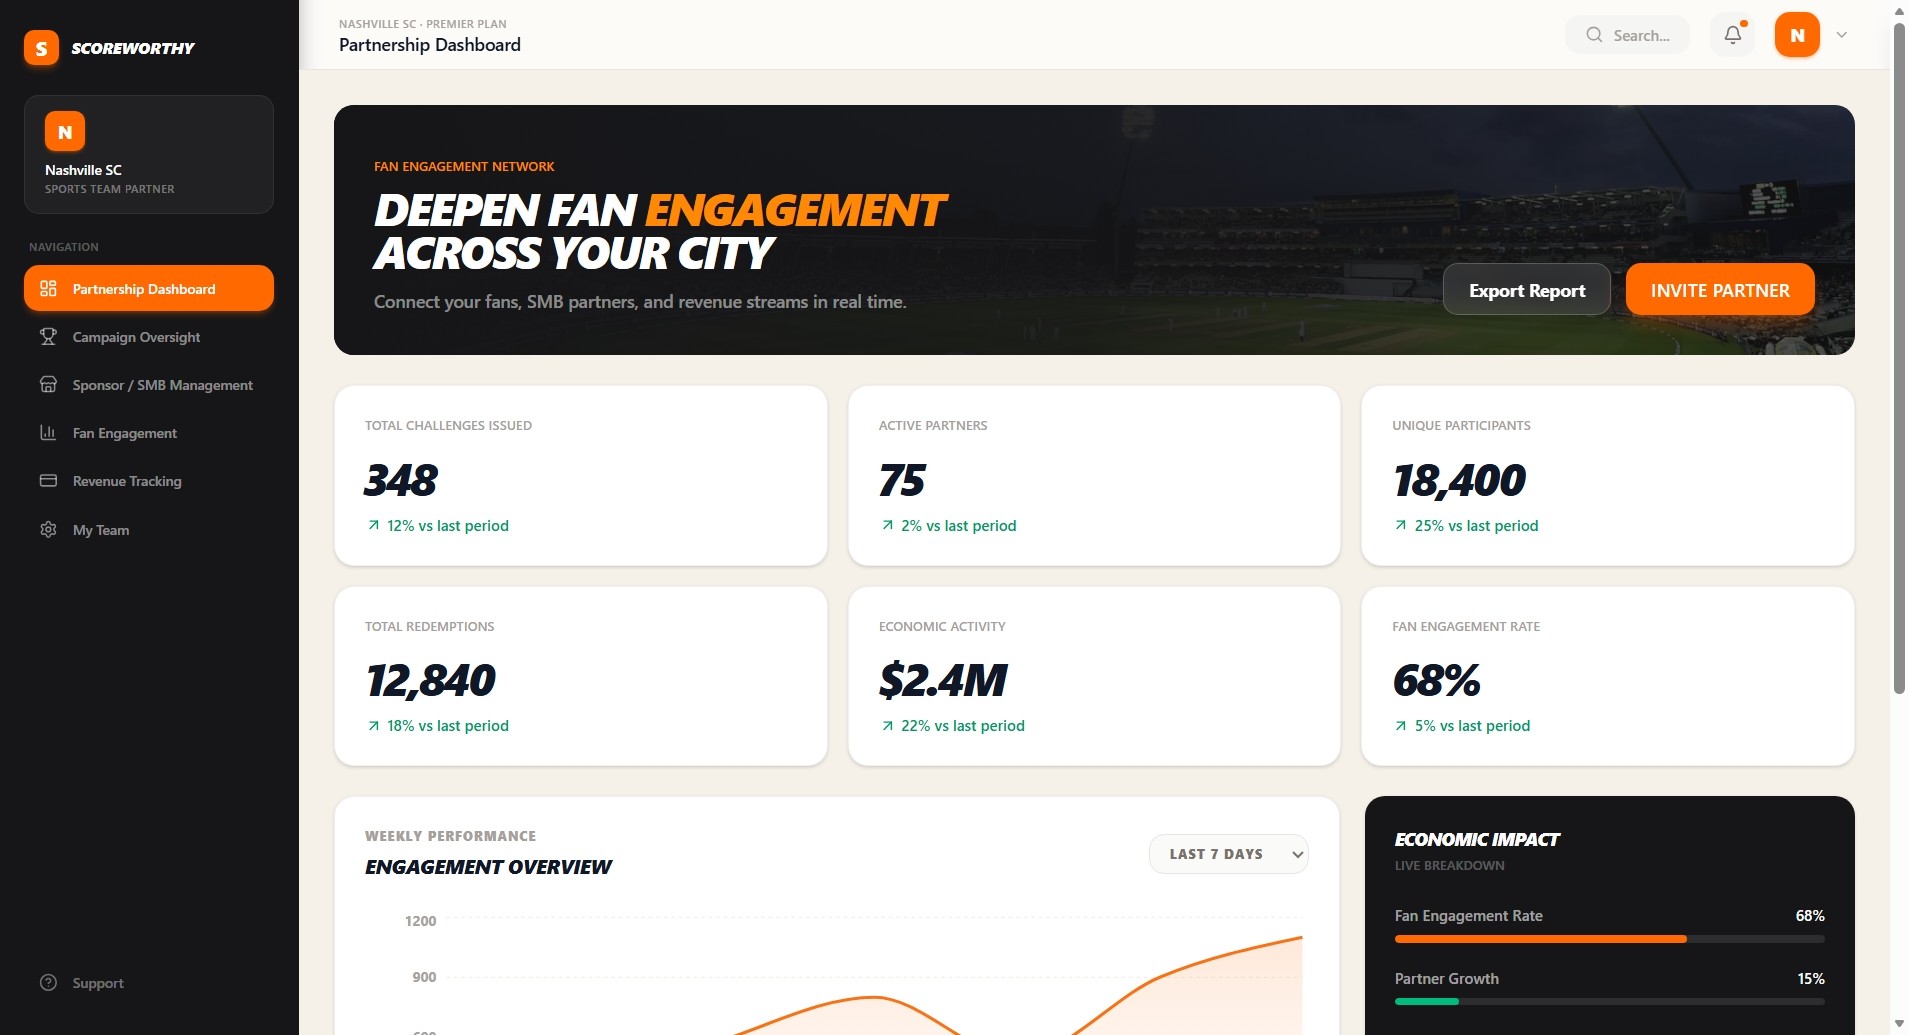Click the orange N profile avatar
The width and height of the screenshot is (1909, 1035).
click(x=1797, y=35)
